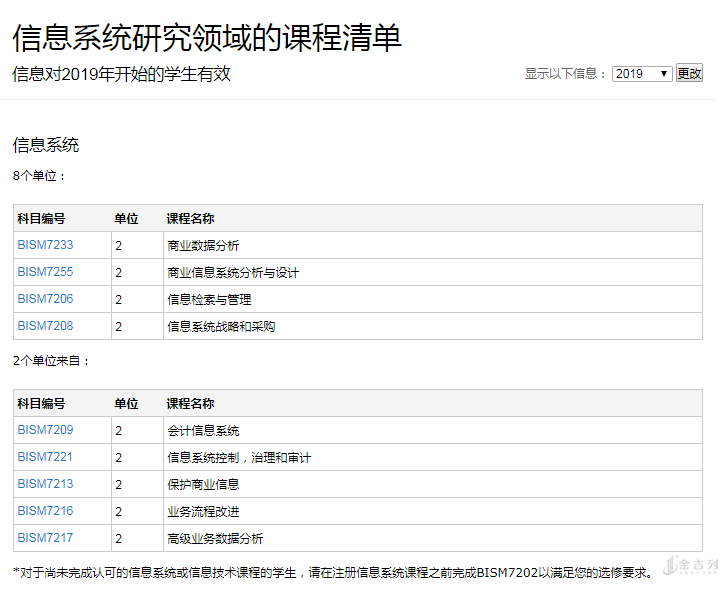Open the BISM7208 course link
Screen dimensions: 728x592
point(45,326)
